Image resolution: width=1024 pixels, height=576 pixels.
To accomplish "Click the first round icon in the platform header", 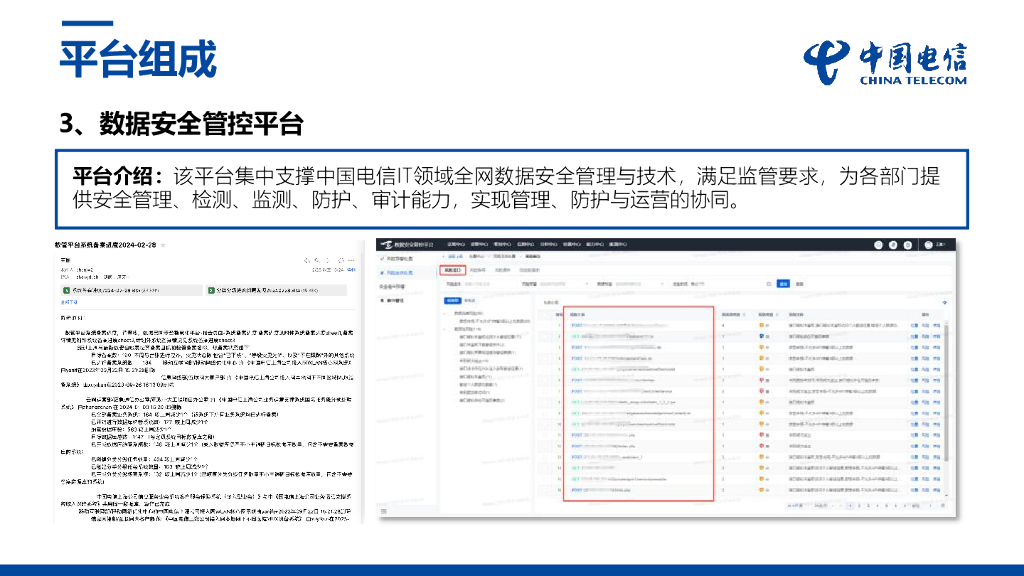I will (x=878, y=245).
